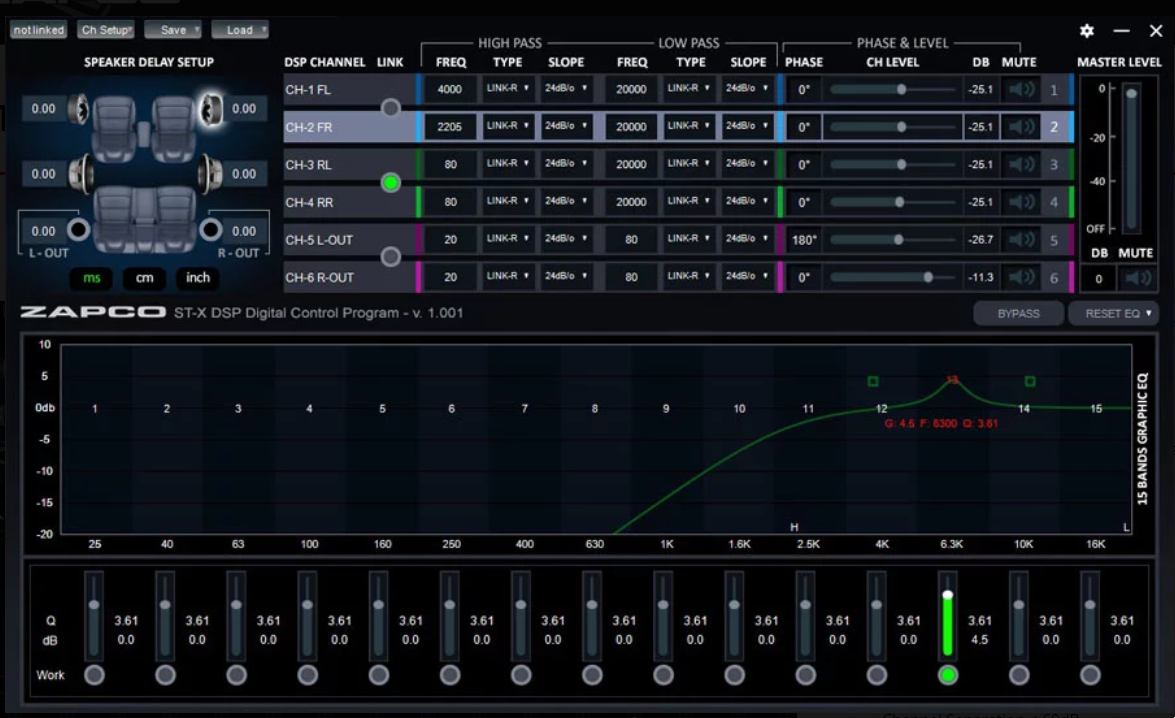Mute channel CH-2 FR speaker icon
The image size is (1175, 718).
(x=1021, y=127)
